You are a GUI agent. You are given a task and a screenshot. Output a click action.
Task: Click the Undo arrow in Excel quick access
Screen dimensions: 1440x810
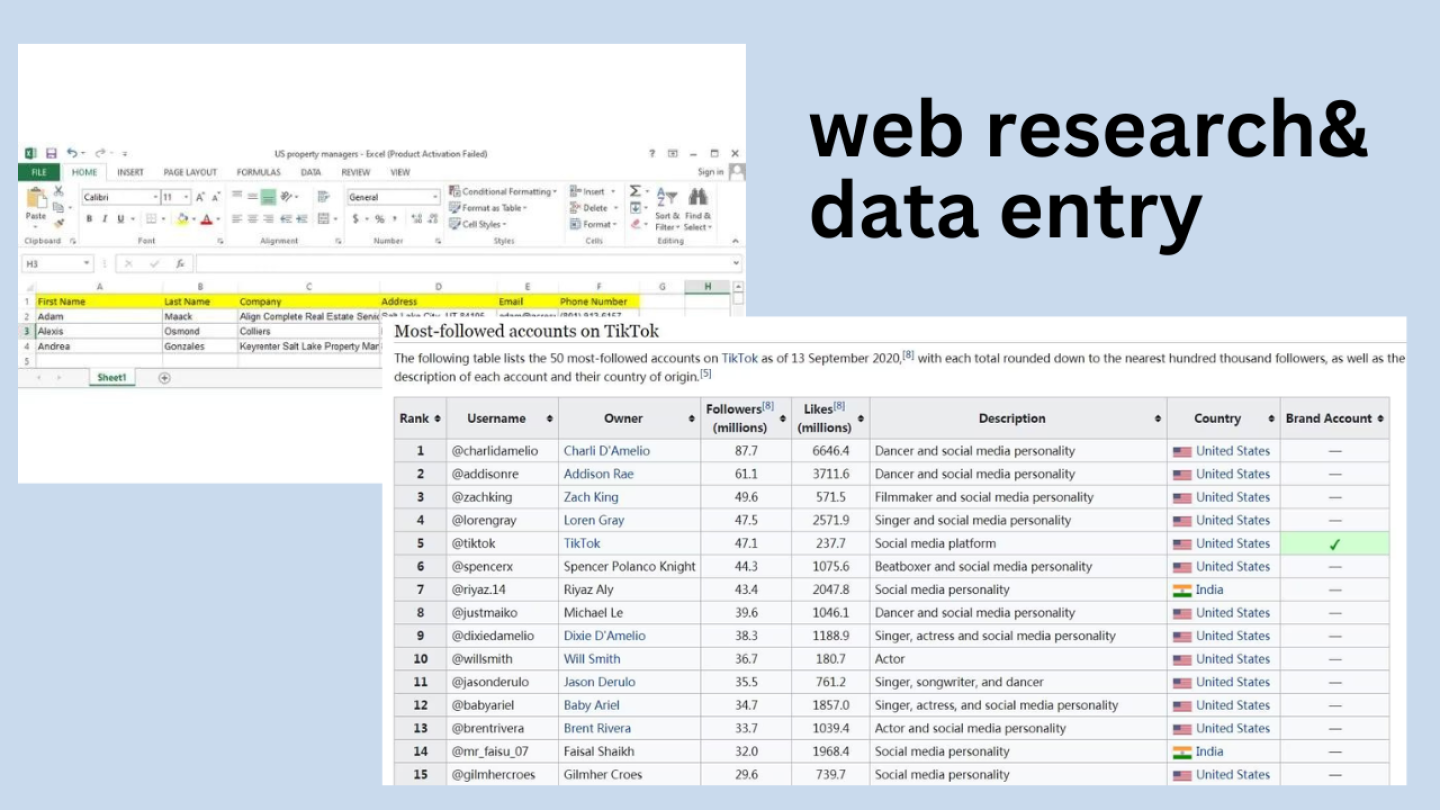coord(72,153)
